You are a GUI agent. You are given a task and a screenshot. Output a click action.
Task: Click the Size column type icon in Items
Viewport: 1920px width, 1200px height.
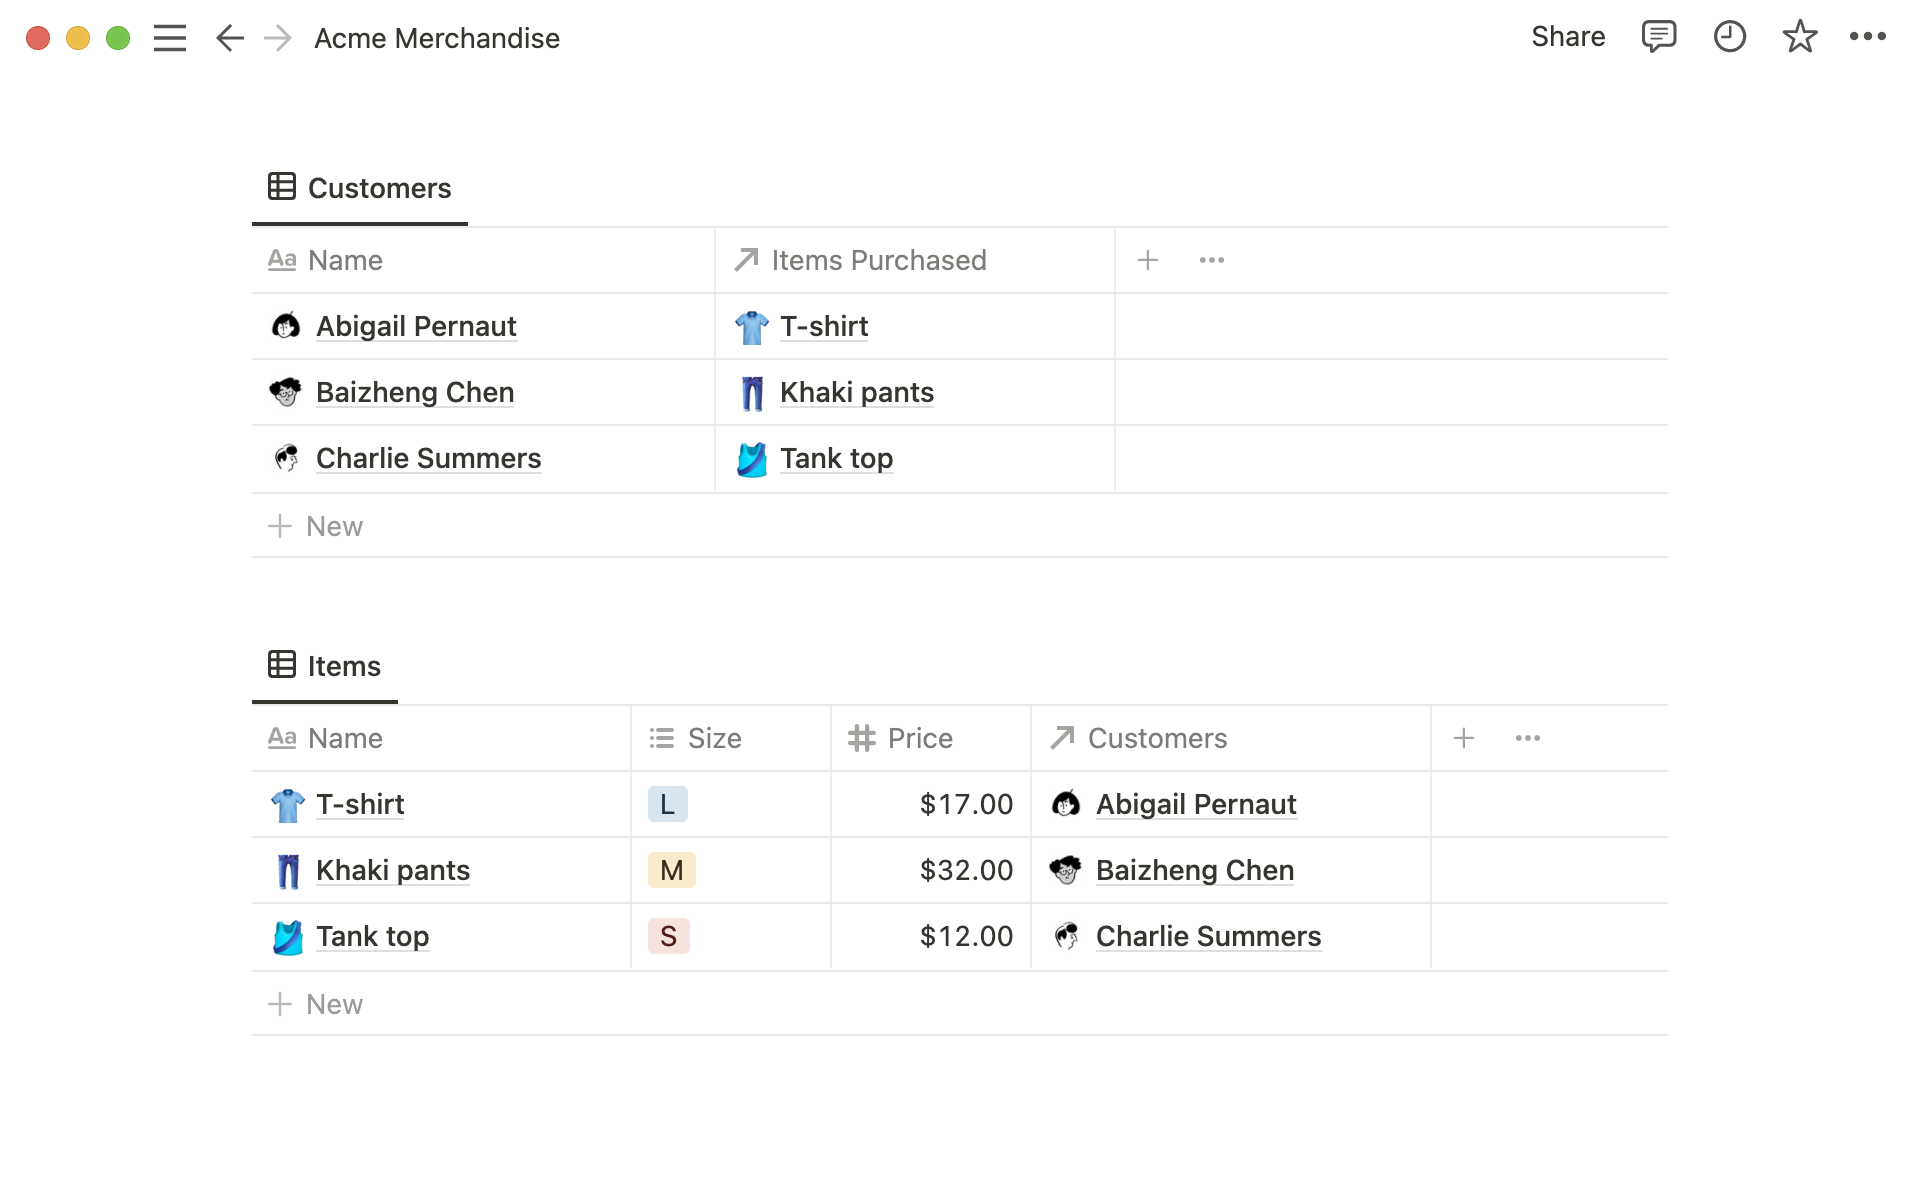coord(662,738)
